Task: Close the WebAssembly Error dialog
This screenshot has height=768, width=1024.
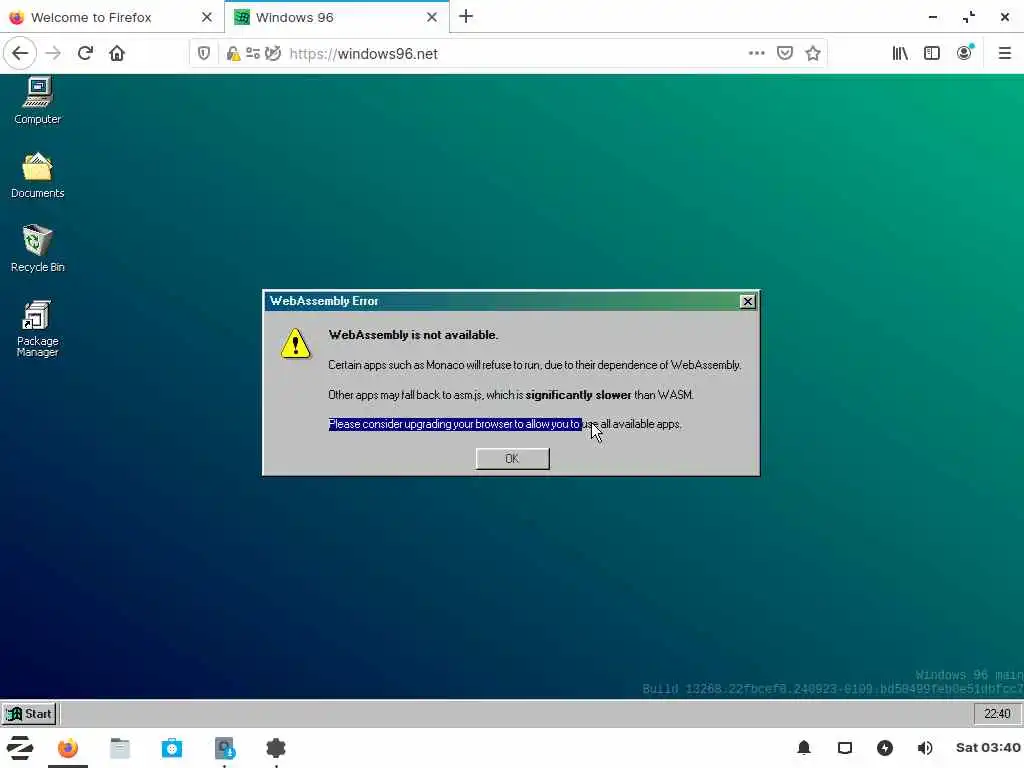Action: pos(747,301)
